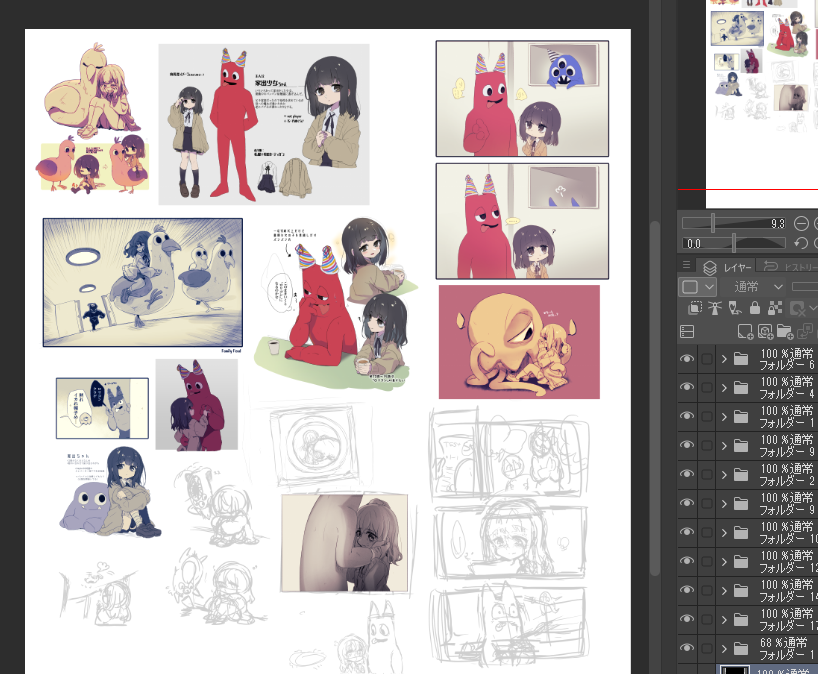Click the lock layer padlock icon
This screenshot has width=818, height=674.
754,308
